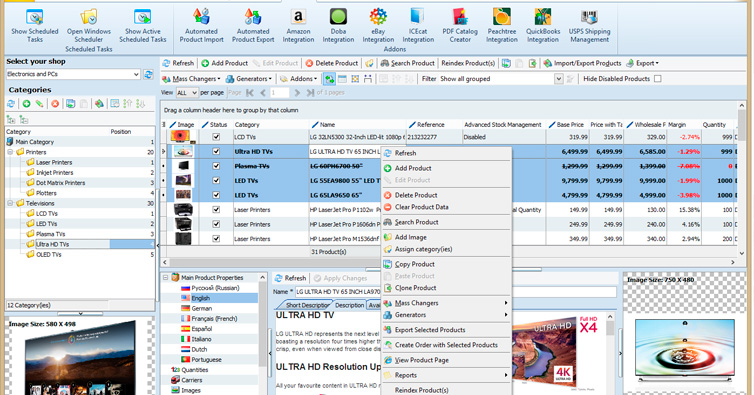The height and width of the screenshot is (395, 754).
Task: Toggle status checkbox for LG 65LA9650 row
Action: (216, 195)
